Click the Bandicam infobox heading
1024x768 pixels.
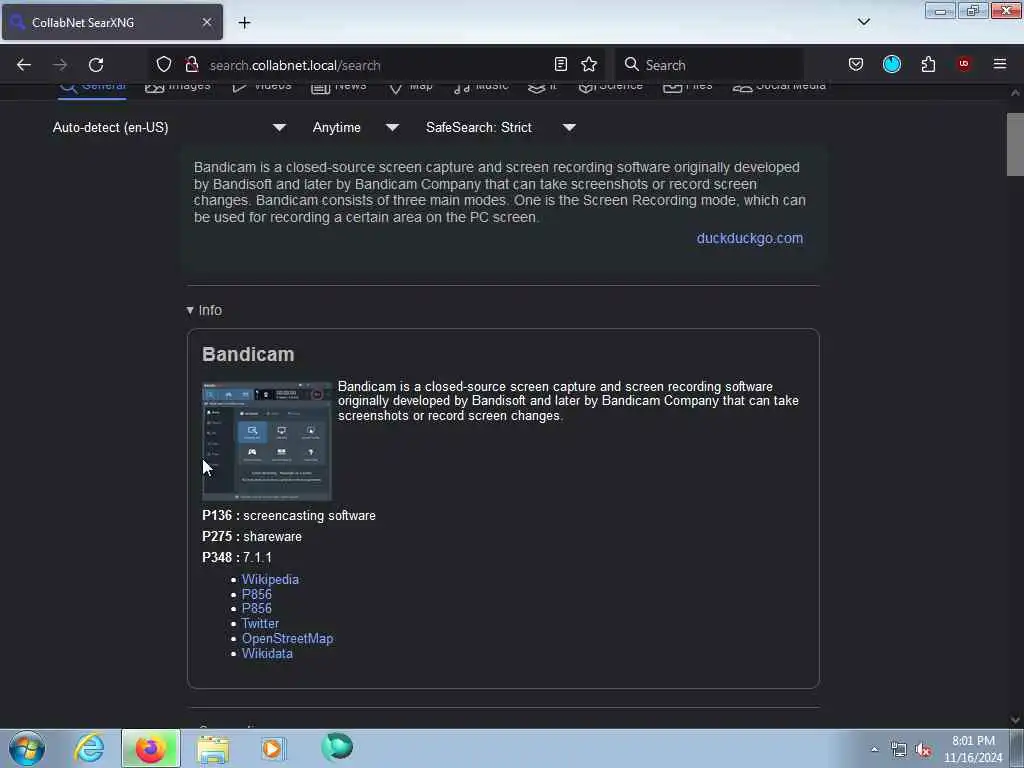[x=248, y=355]
